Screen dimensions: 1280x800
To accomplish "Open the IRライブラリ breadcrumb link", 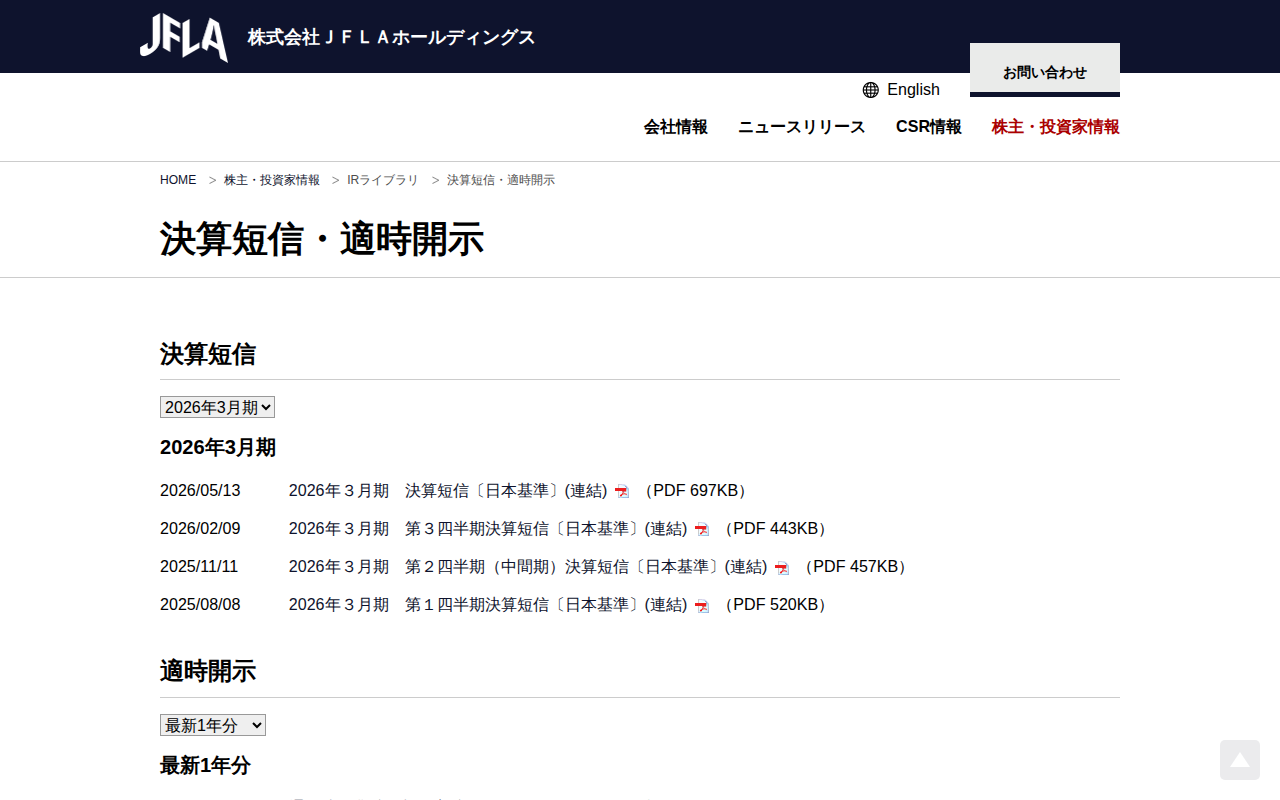I will click(x=383, y=180).
